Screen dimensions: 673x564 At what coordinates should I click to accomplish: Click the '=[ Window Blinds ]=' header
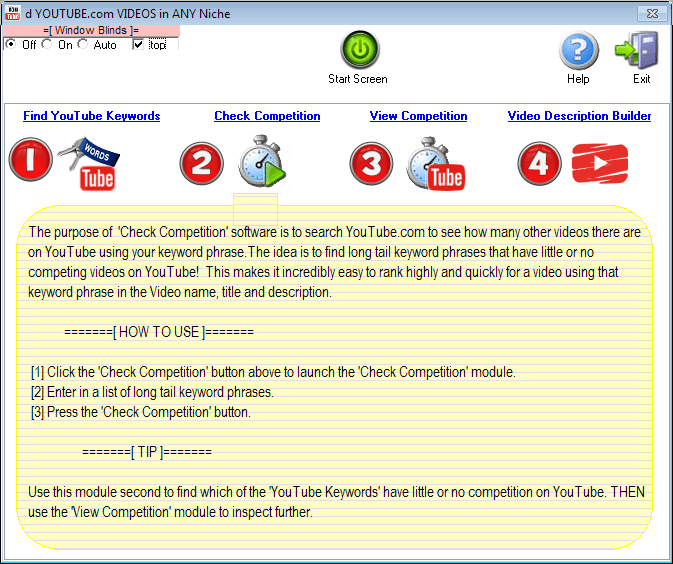(91, 30)
